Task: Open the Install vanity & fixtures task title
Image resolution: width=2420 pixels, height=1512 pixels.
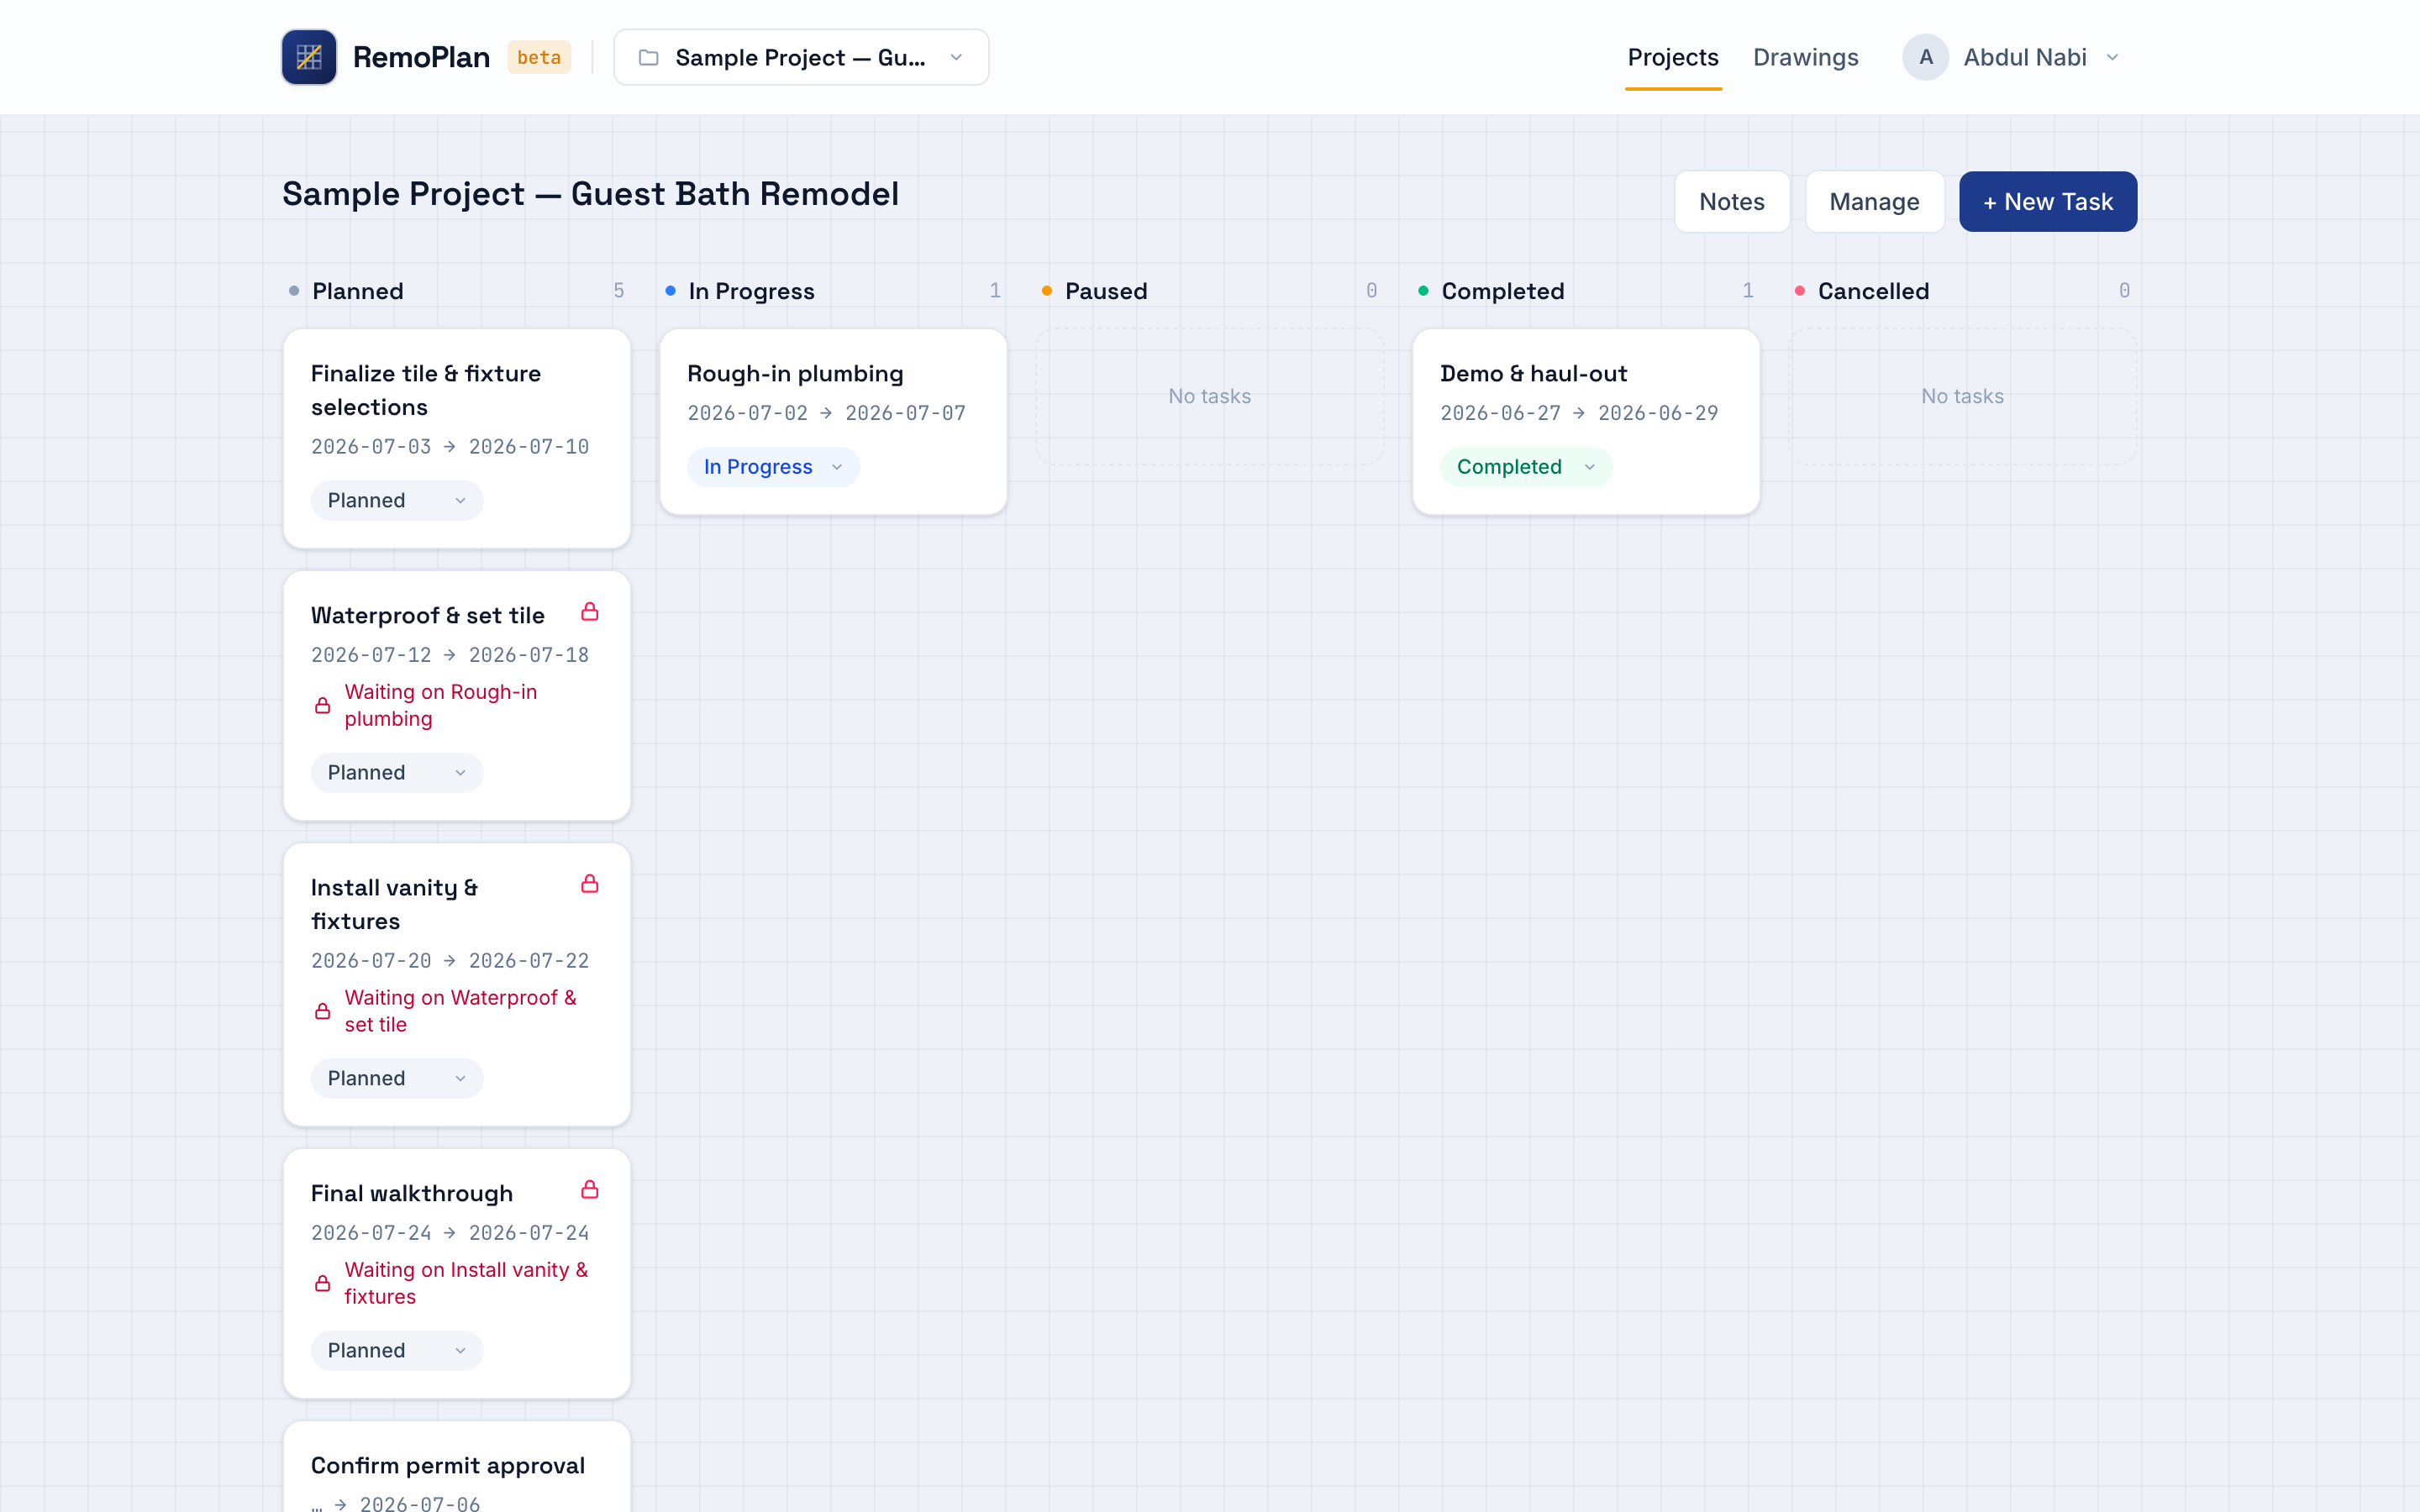Action: tap(394, 905)
